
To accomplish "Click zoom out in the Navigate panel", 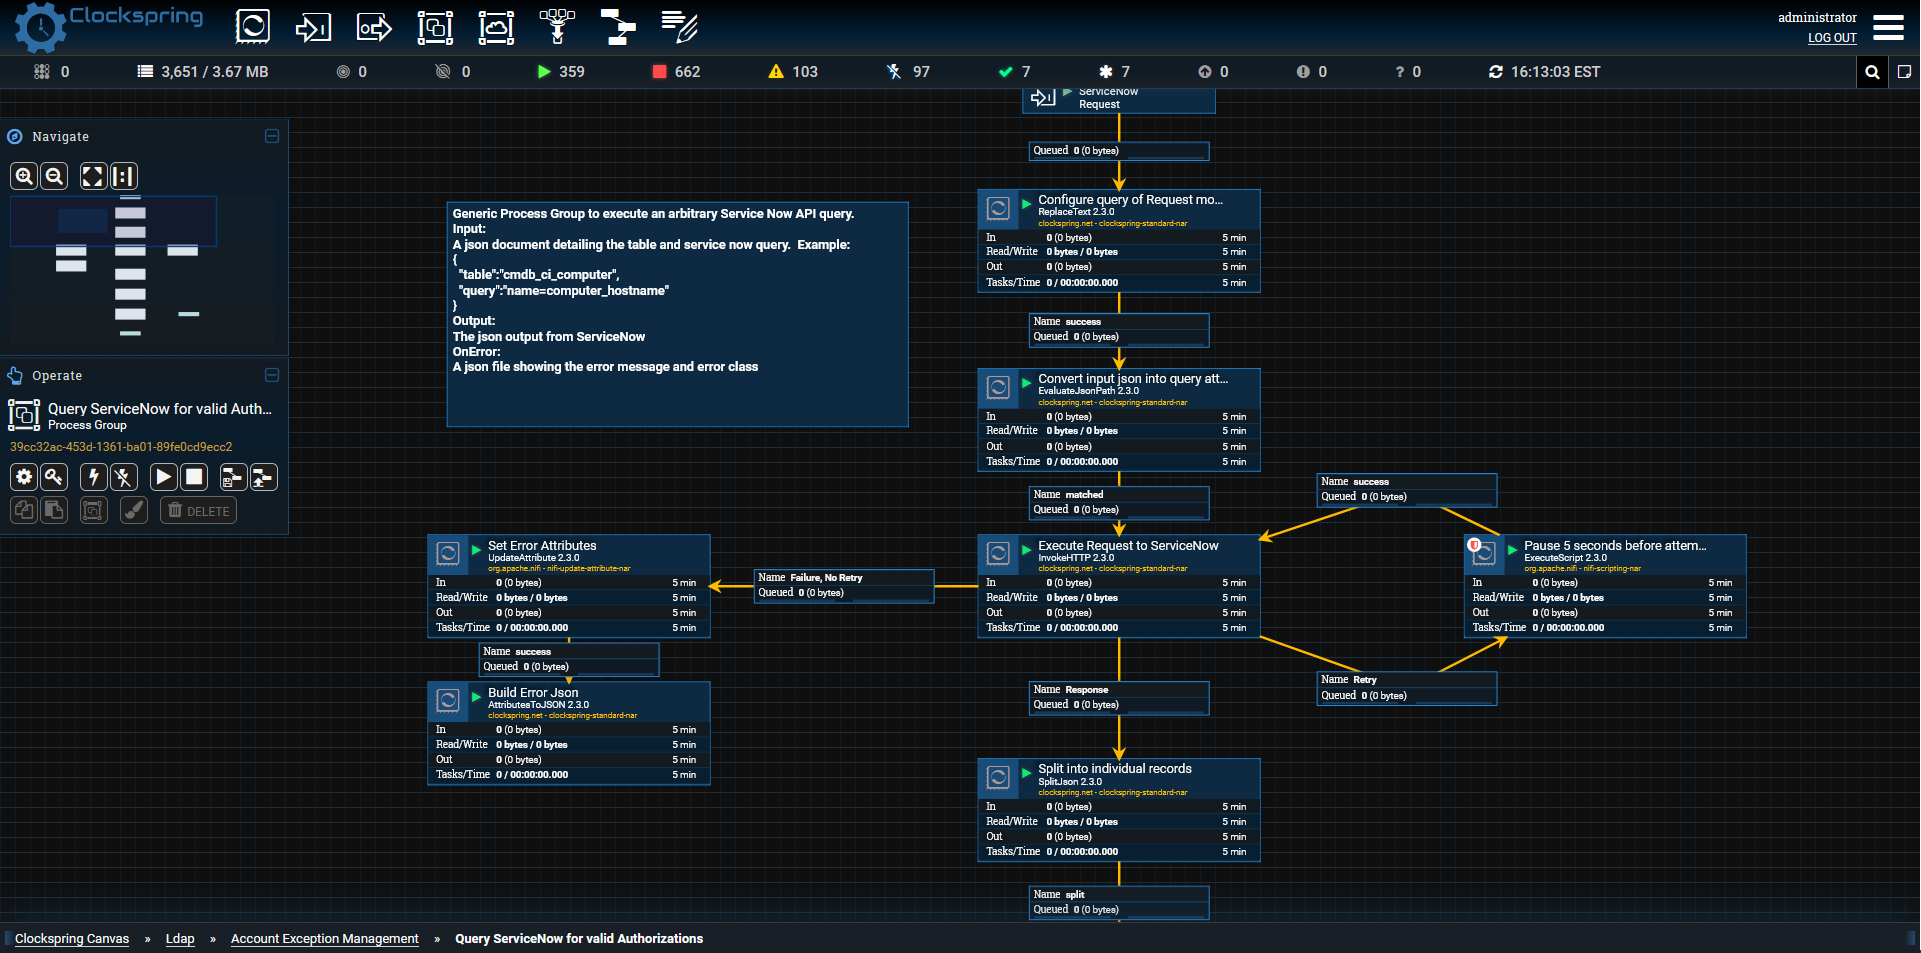I will 53,175.
